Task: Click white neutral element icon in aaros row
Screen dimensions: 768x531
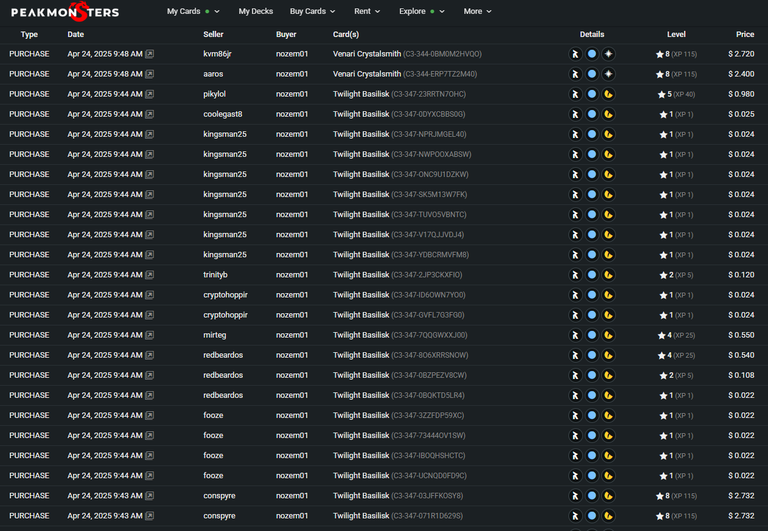Action: tap(608, 74)
